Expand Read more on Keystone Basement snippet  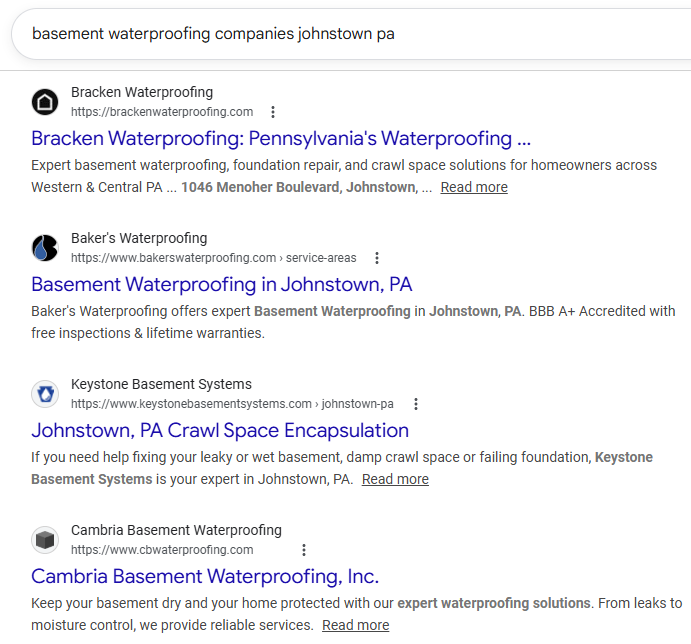pos(395,479)
